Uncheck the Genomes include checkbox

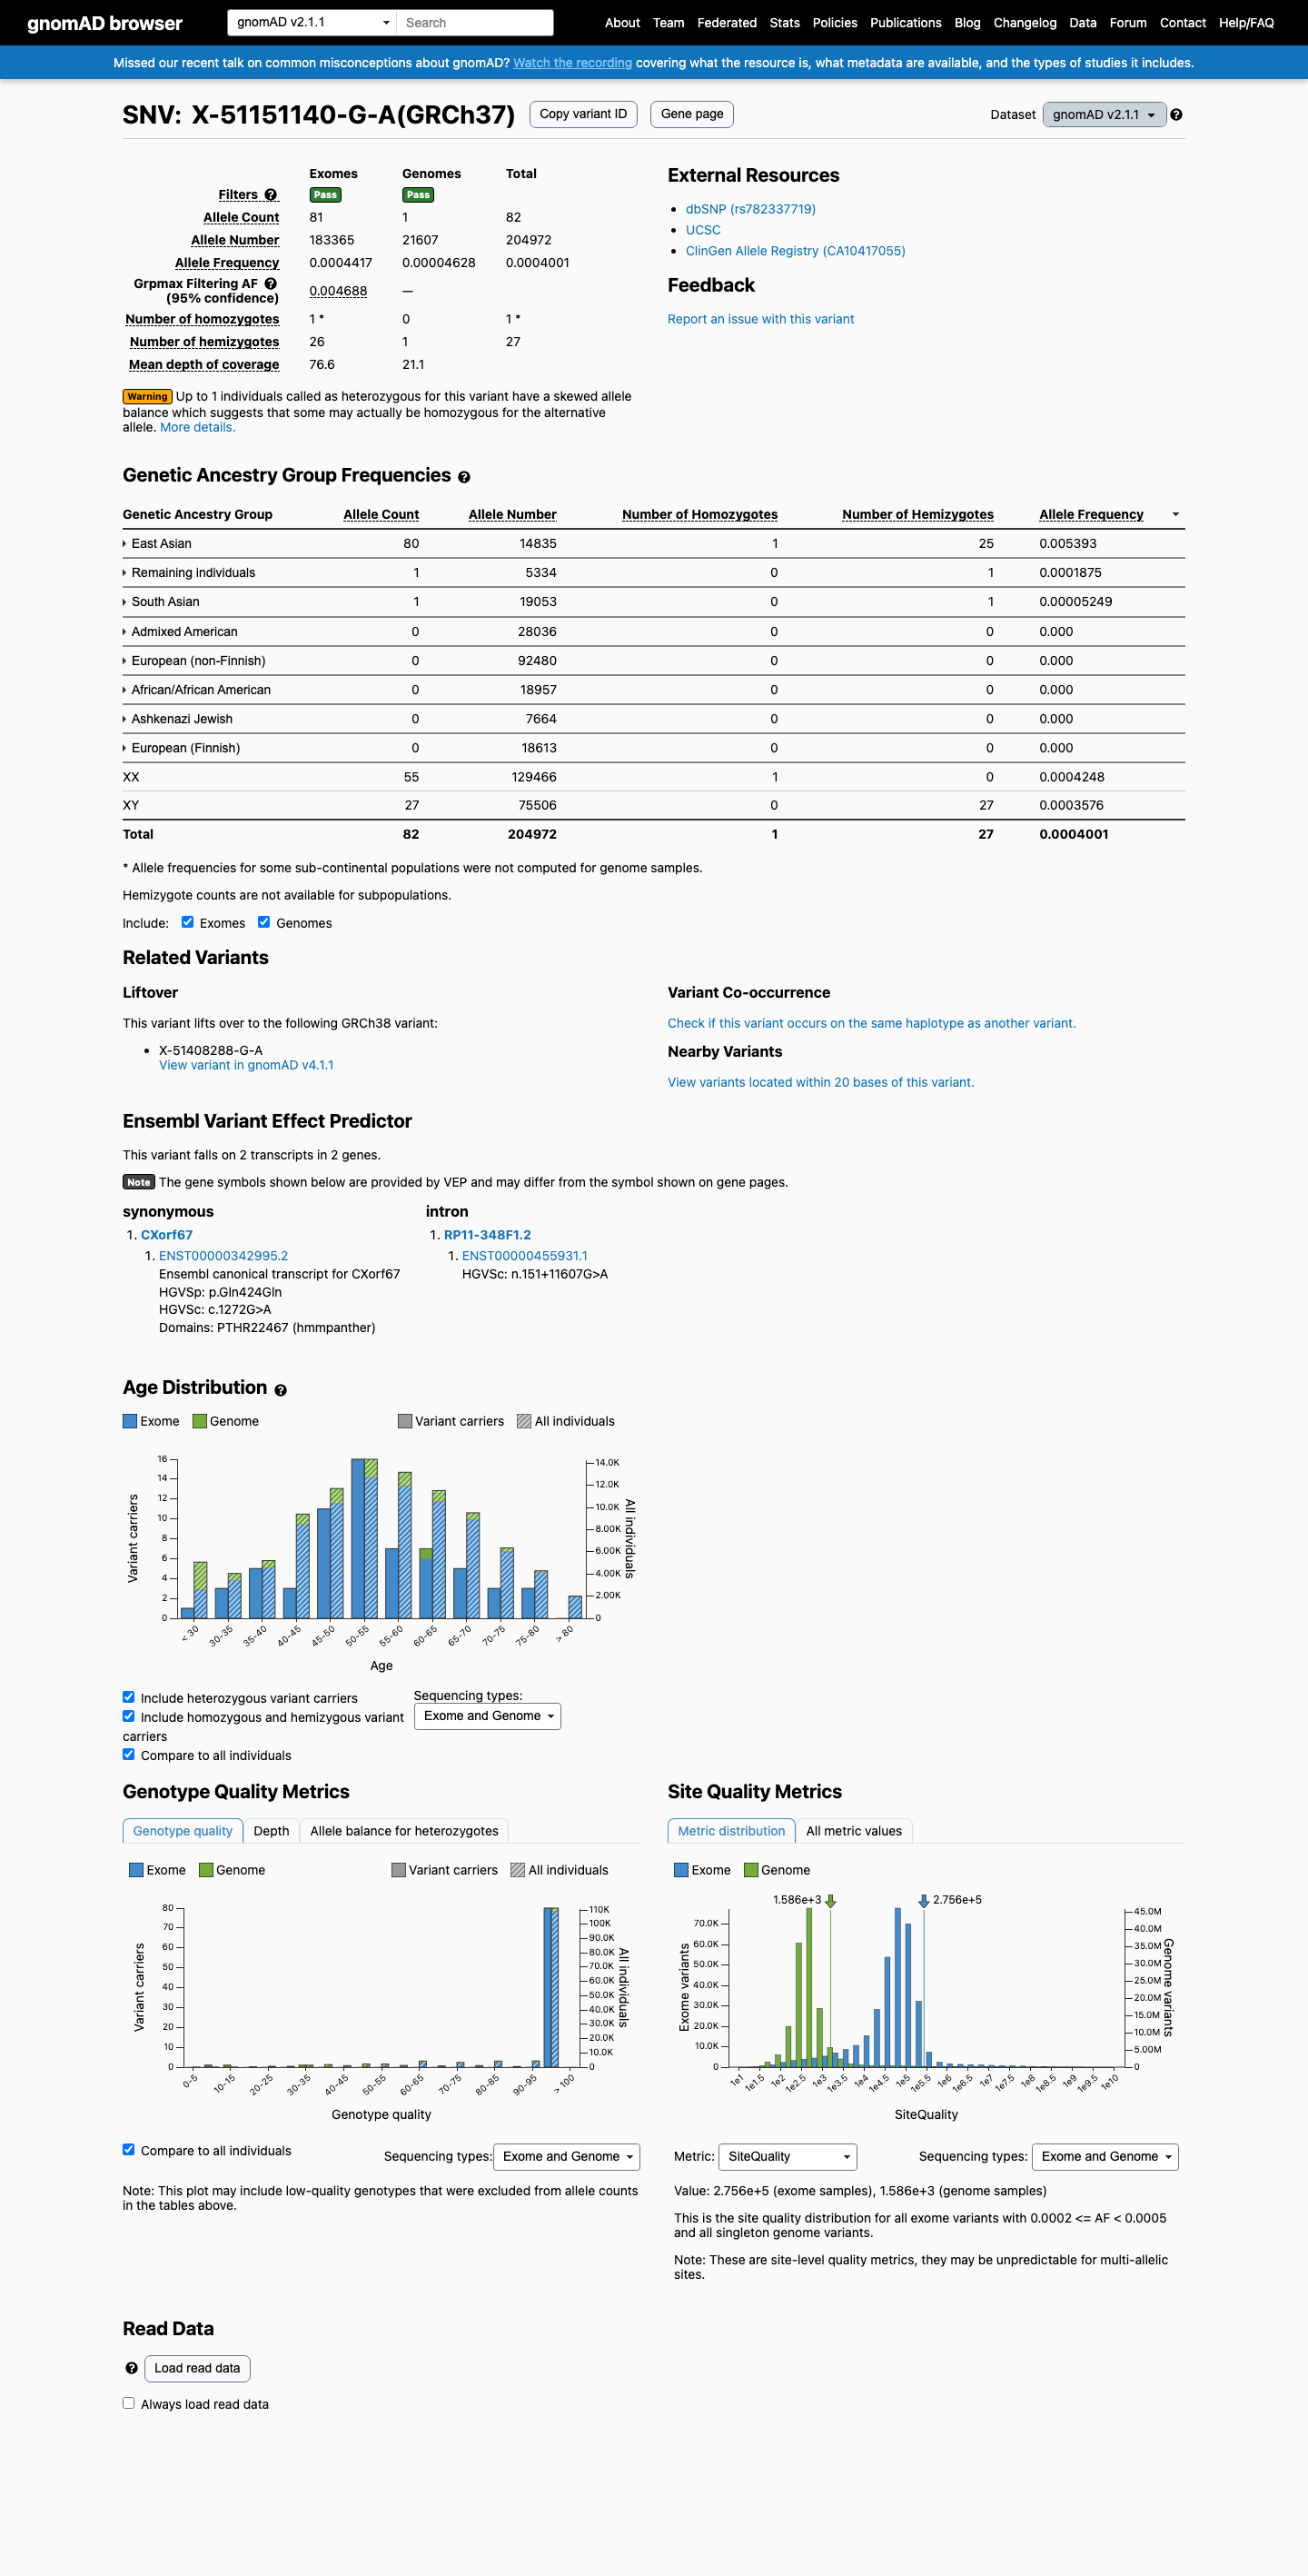(264, 922)
